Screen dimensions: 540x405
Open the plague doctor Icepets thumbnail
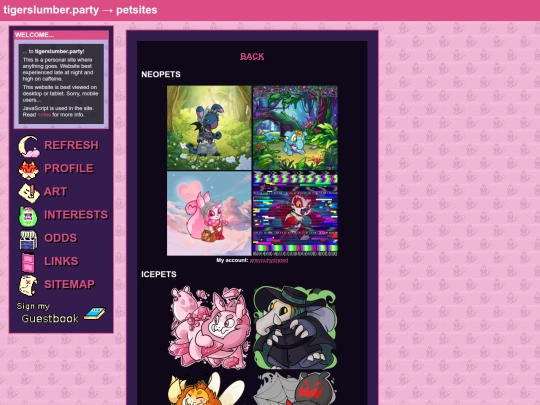[295, 327]
